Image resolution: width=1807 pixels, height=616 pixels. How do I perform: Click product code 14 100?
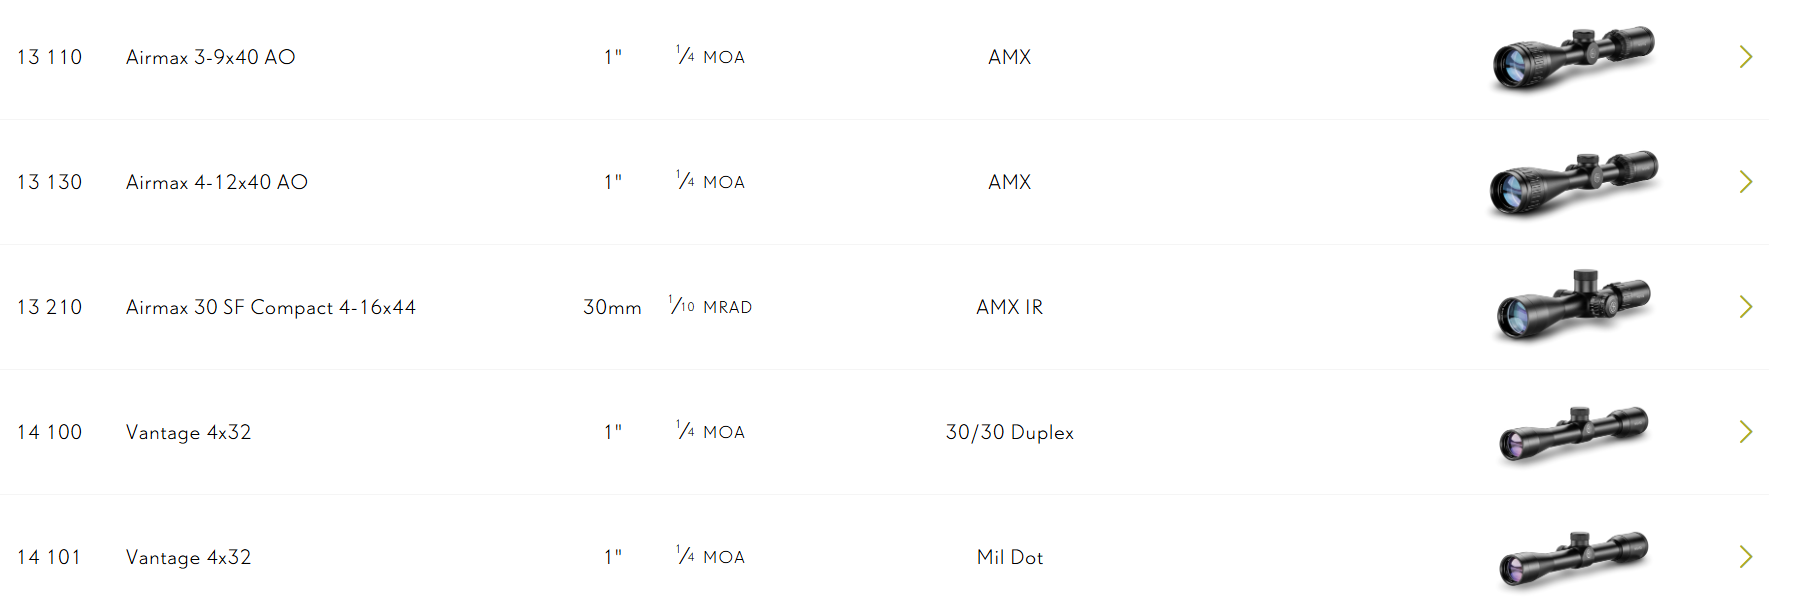click(49, 432)
